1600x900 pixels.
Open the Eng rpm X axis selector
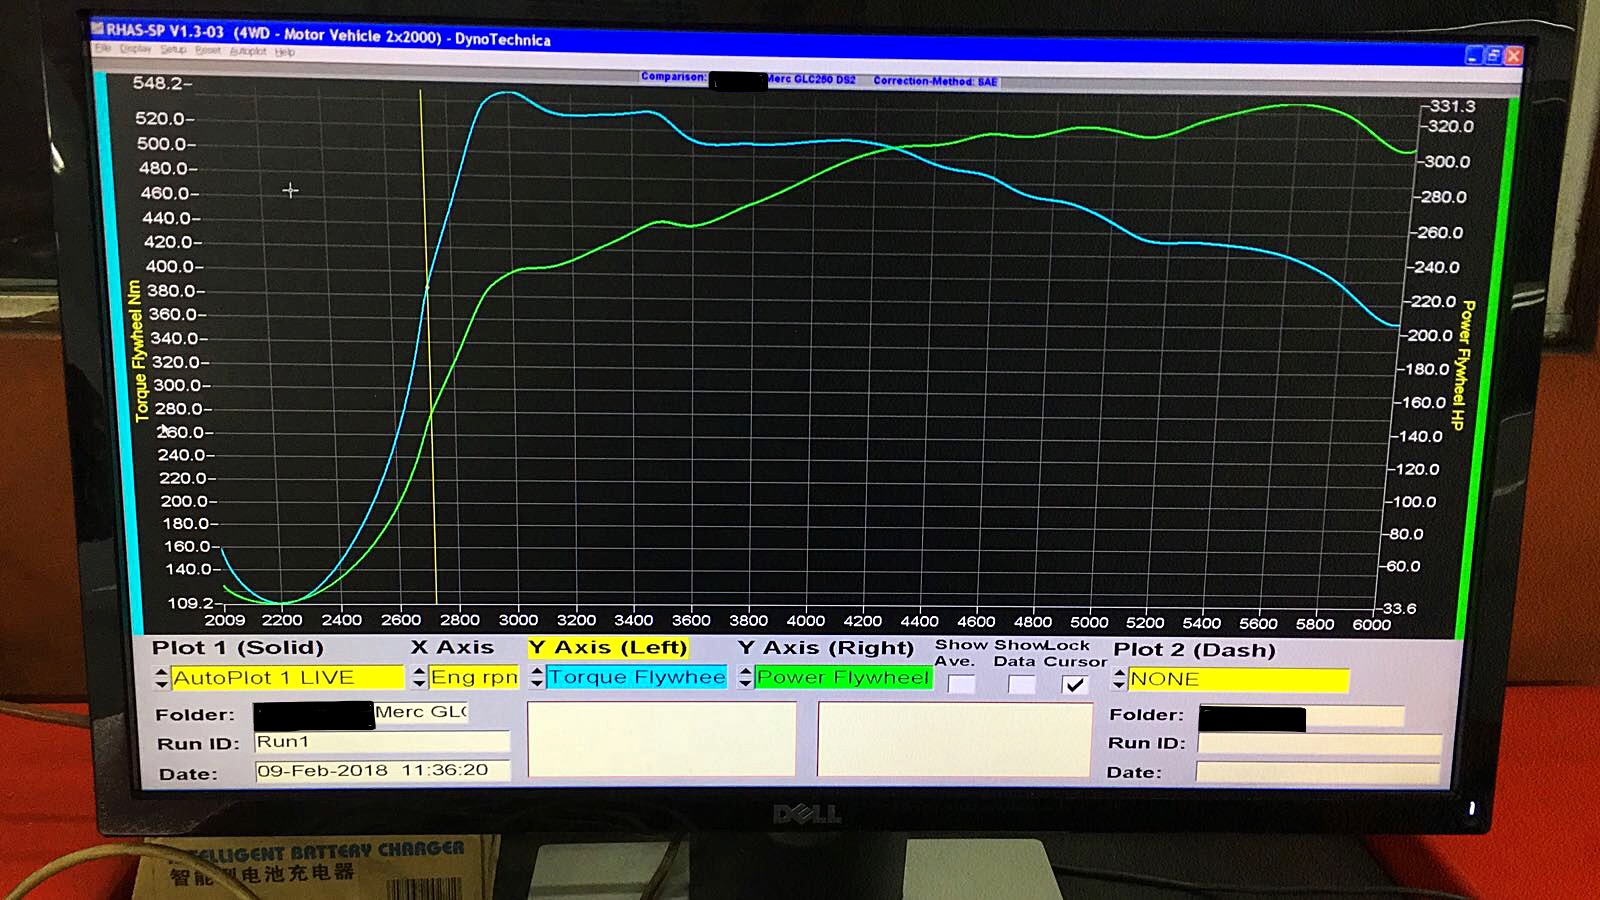(474, 677)
